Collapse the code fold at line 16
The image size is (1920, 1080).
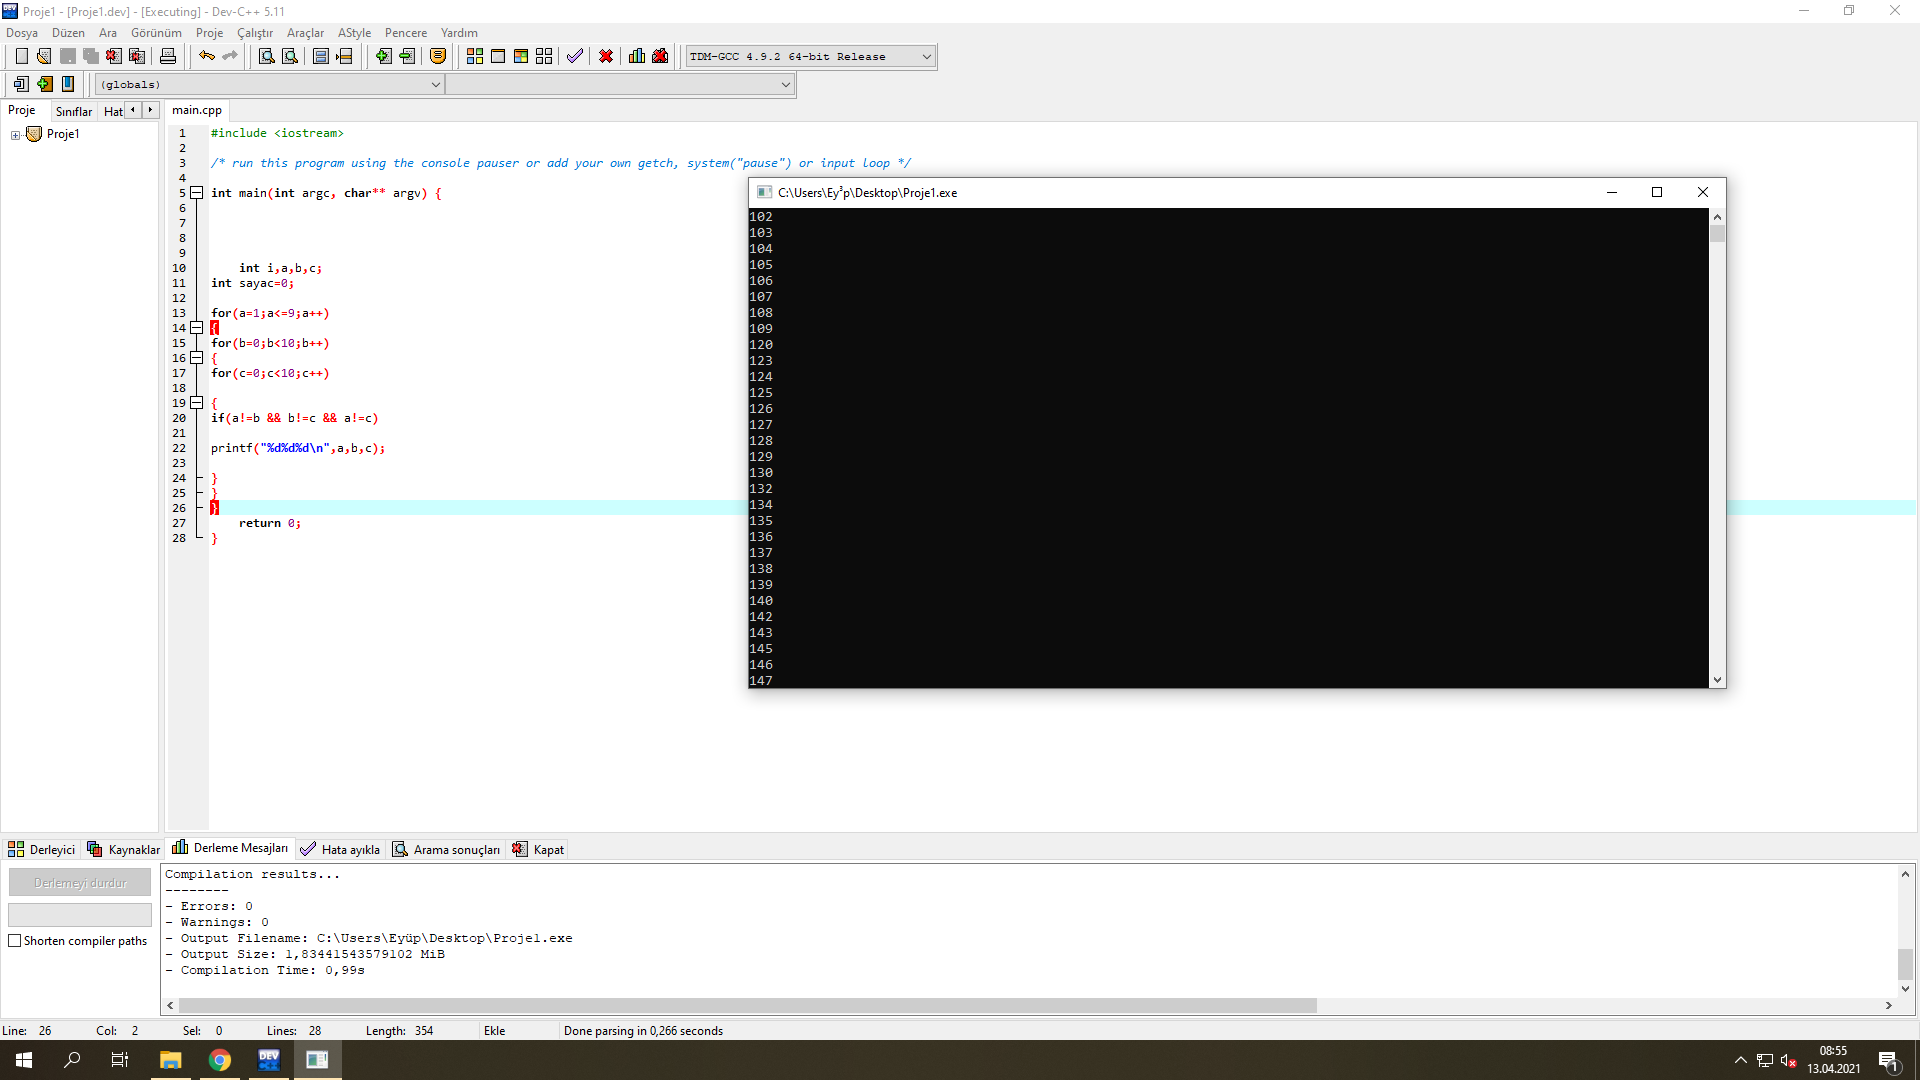pyautogui.click(x=197, y=358)
